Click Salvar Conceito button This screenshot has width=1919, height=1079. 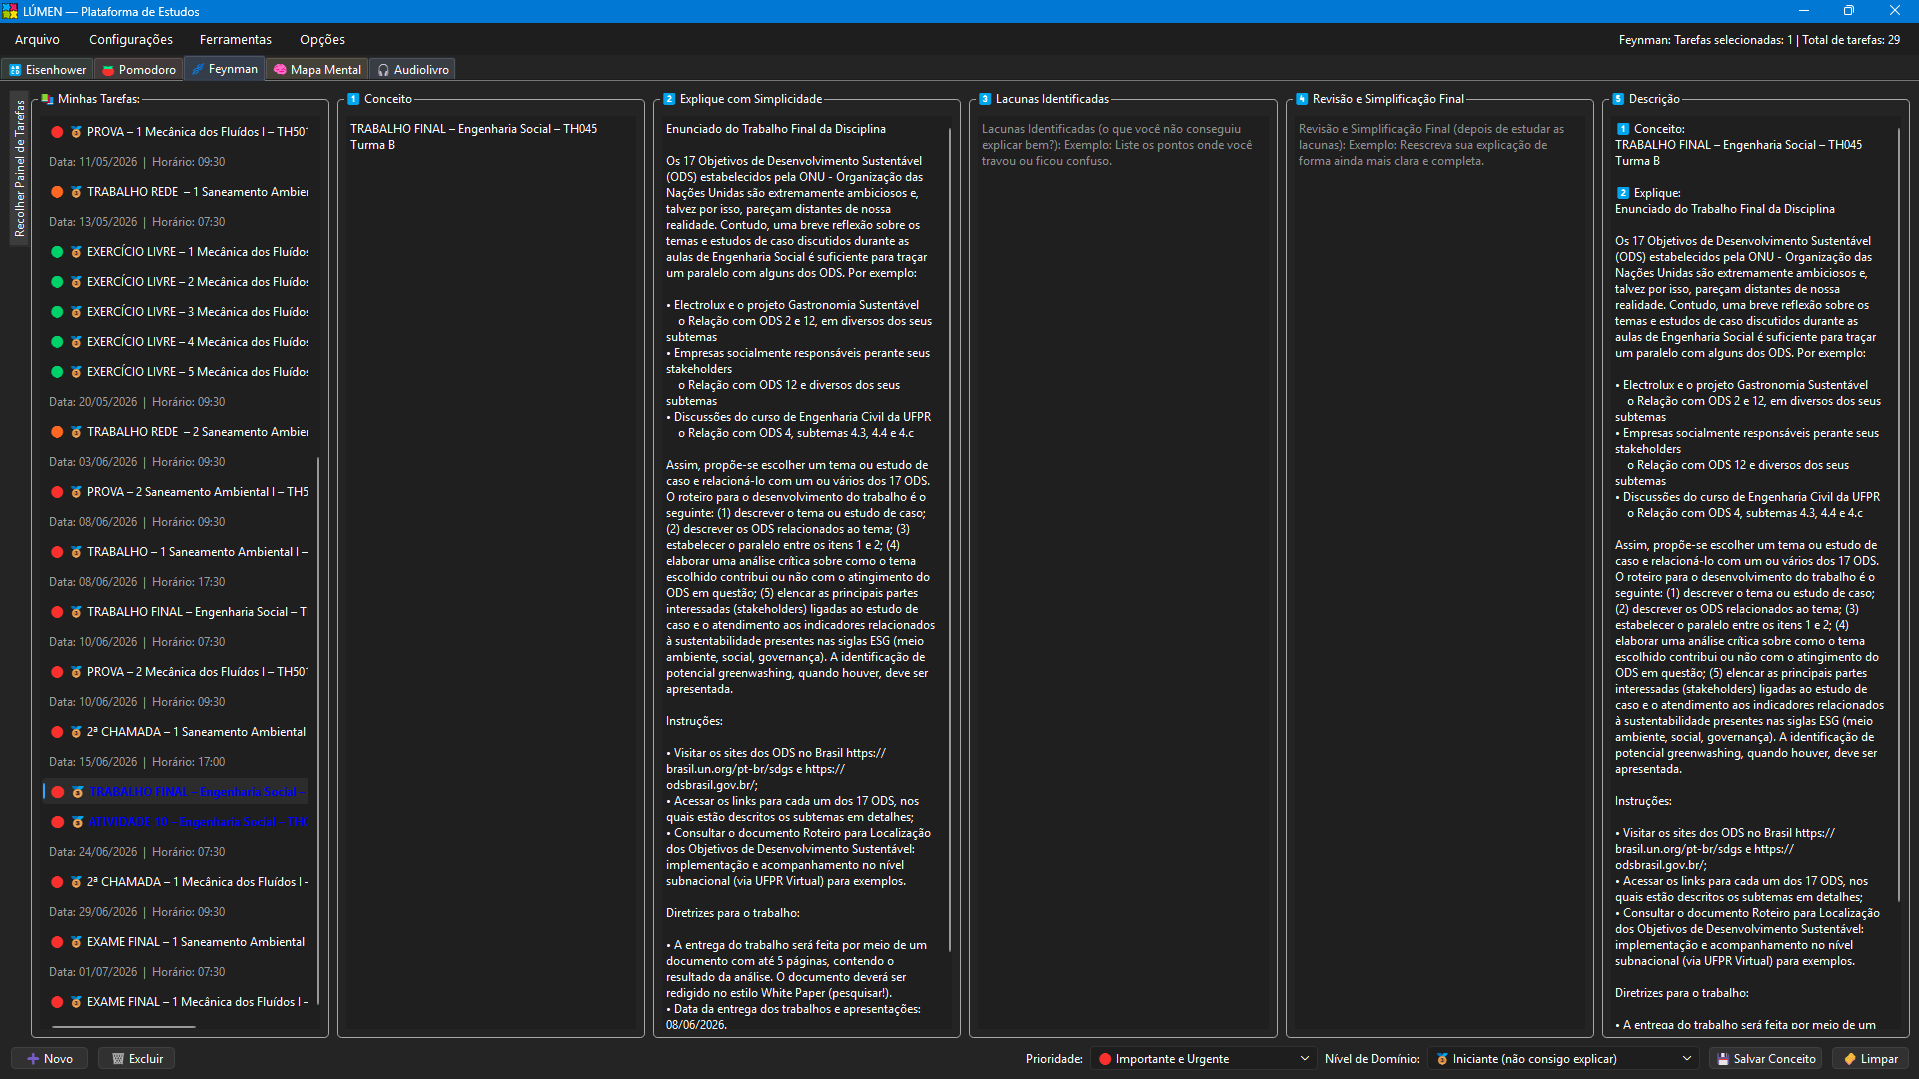click(1765, 1058)
